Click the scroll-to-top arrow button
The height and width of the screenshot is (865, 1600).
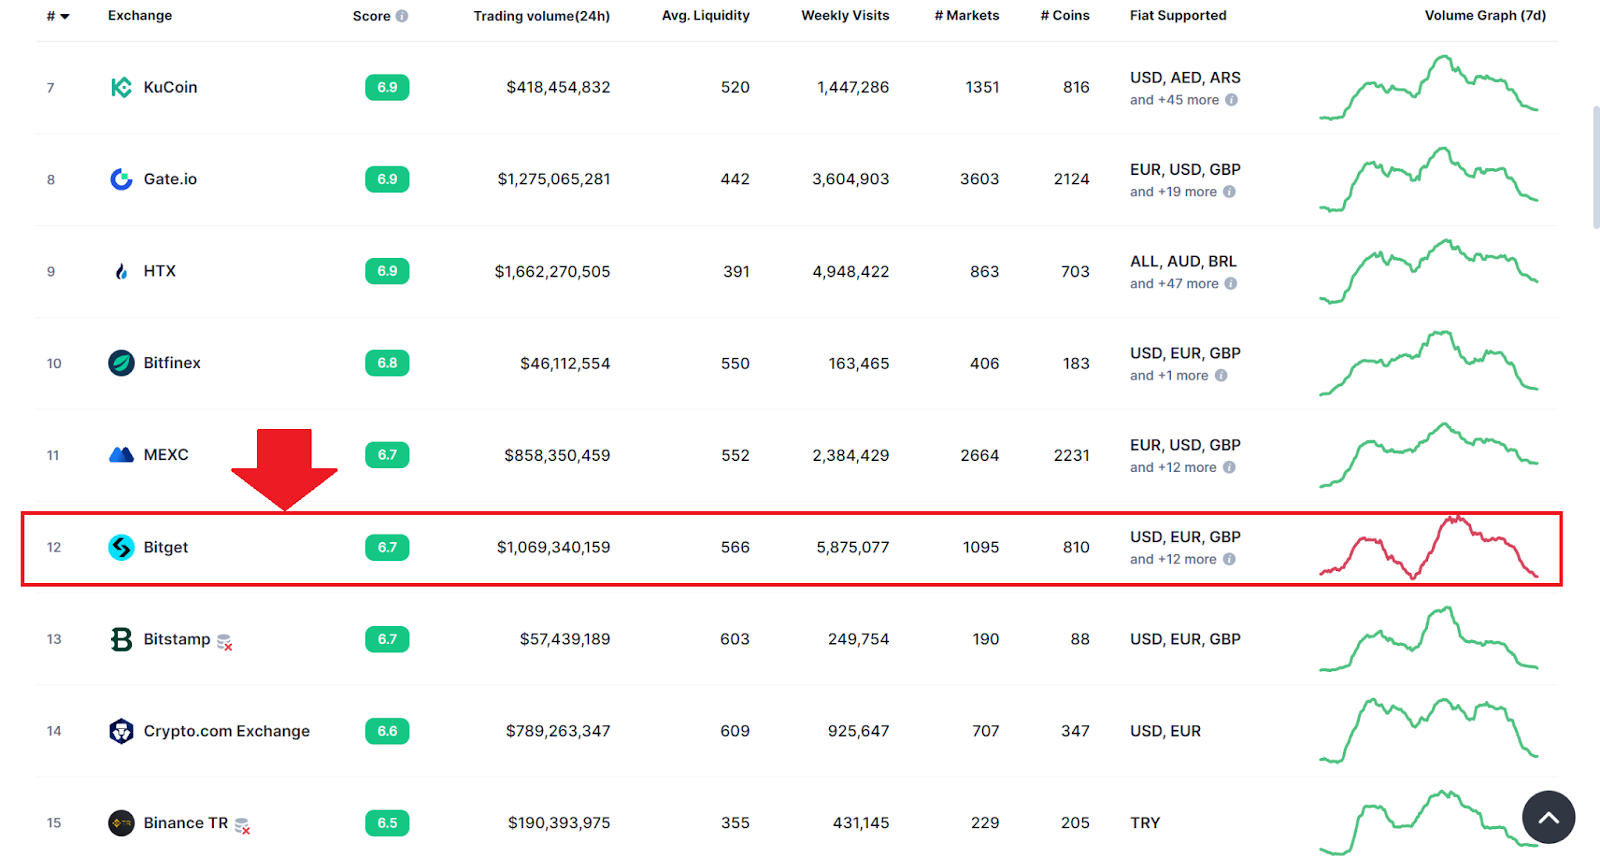pyautogui.click(x=1548, y=817)
